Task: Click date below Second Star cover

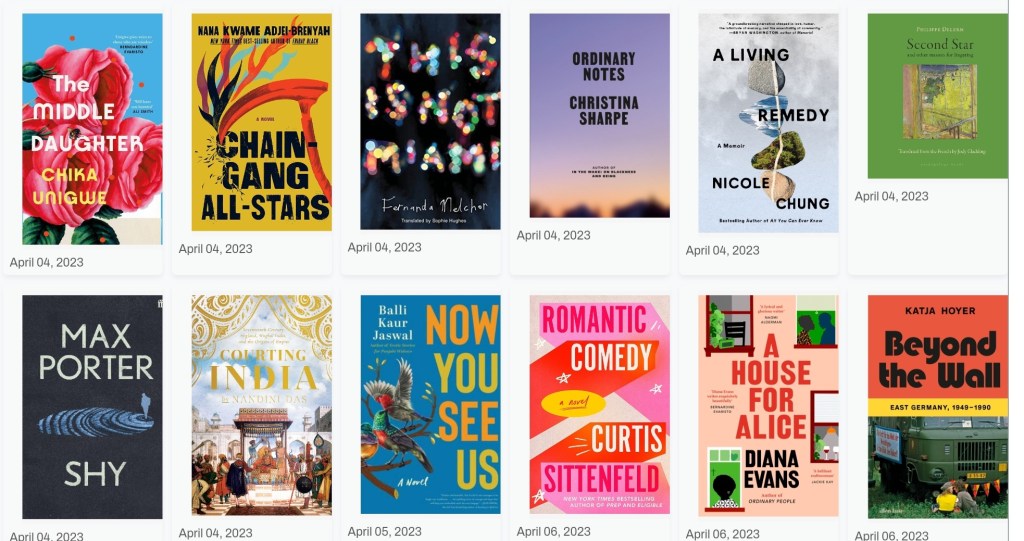Action: (892, 196)
